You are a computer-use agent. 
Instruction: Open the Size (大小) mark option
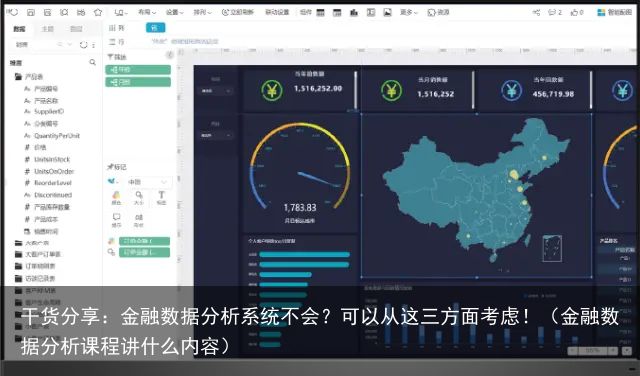click(x=139, y=197)
